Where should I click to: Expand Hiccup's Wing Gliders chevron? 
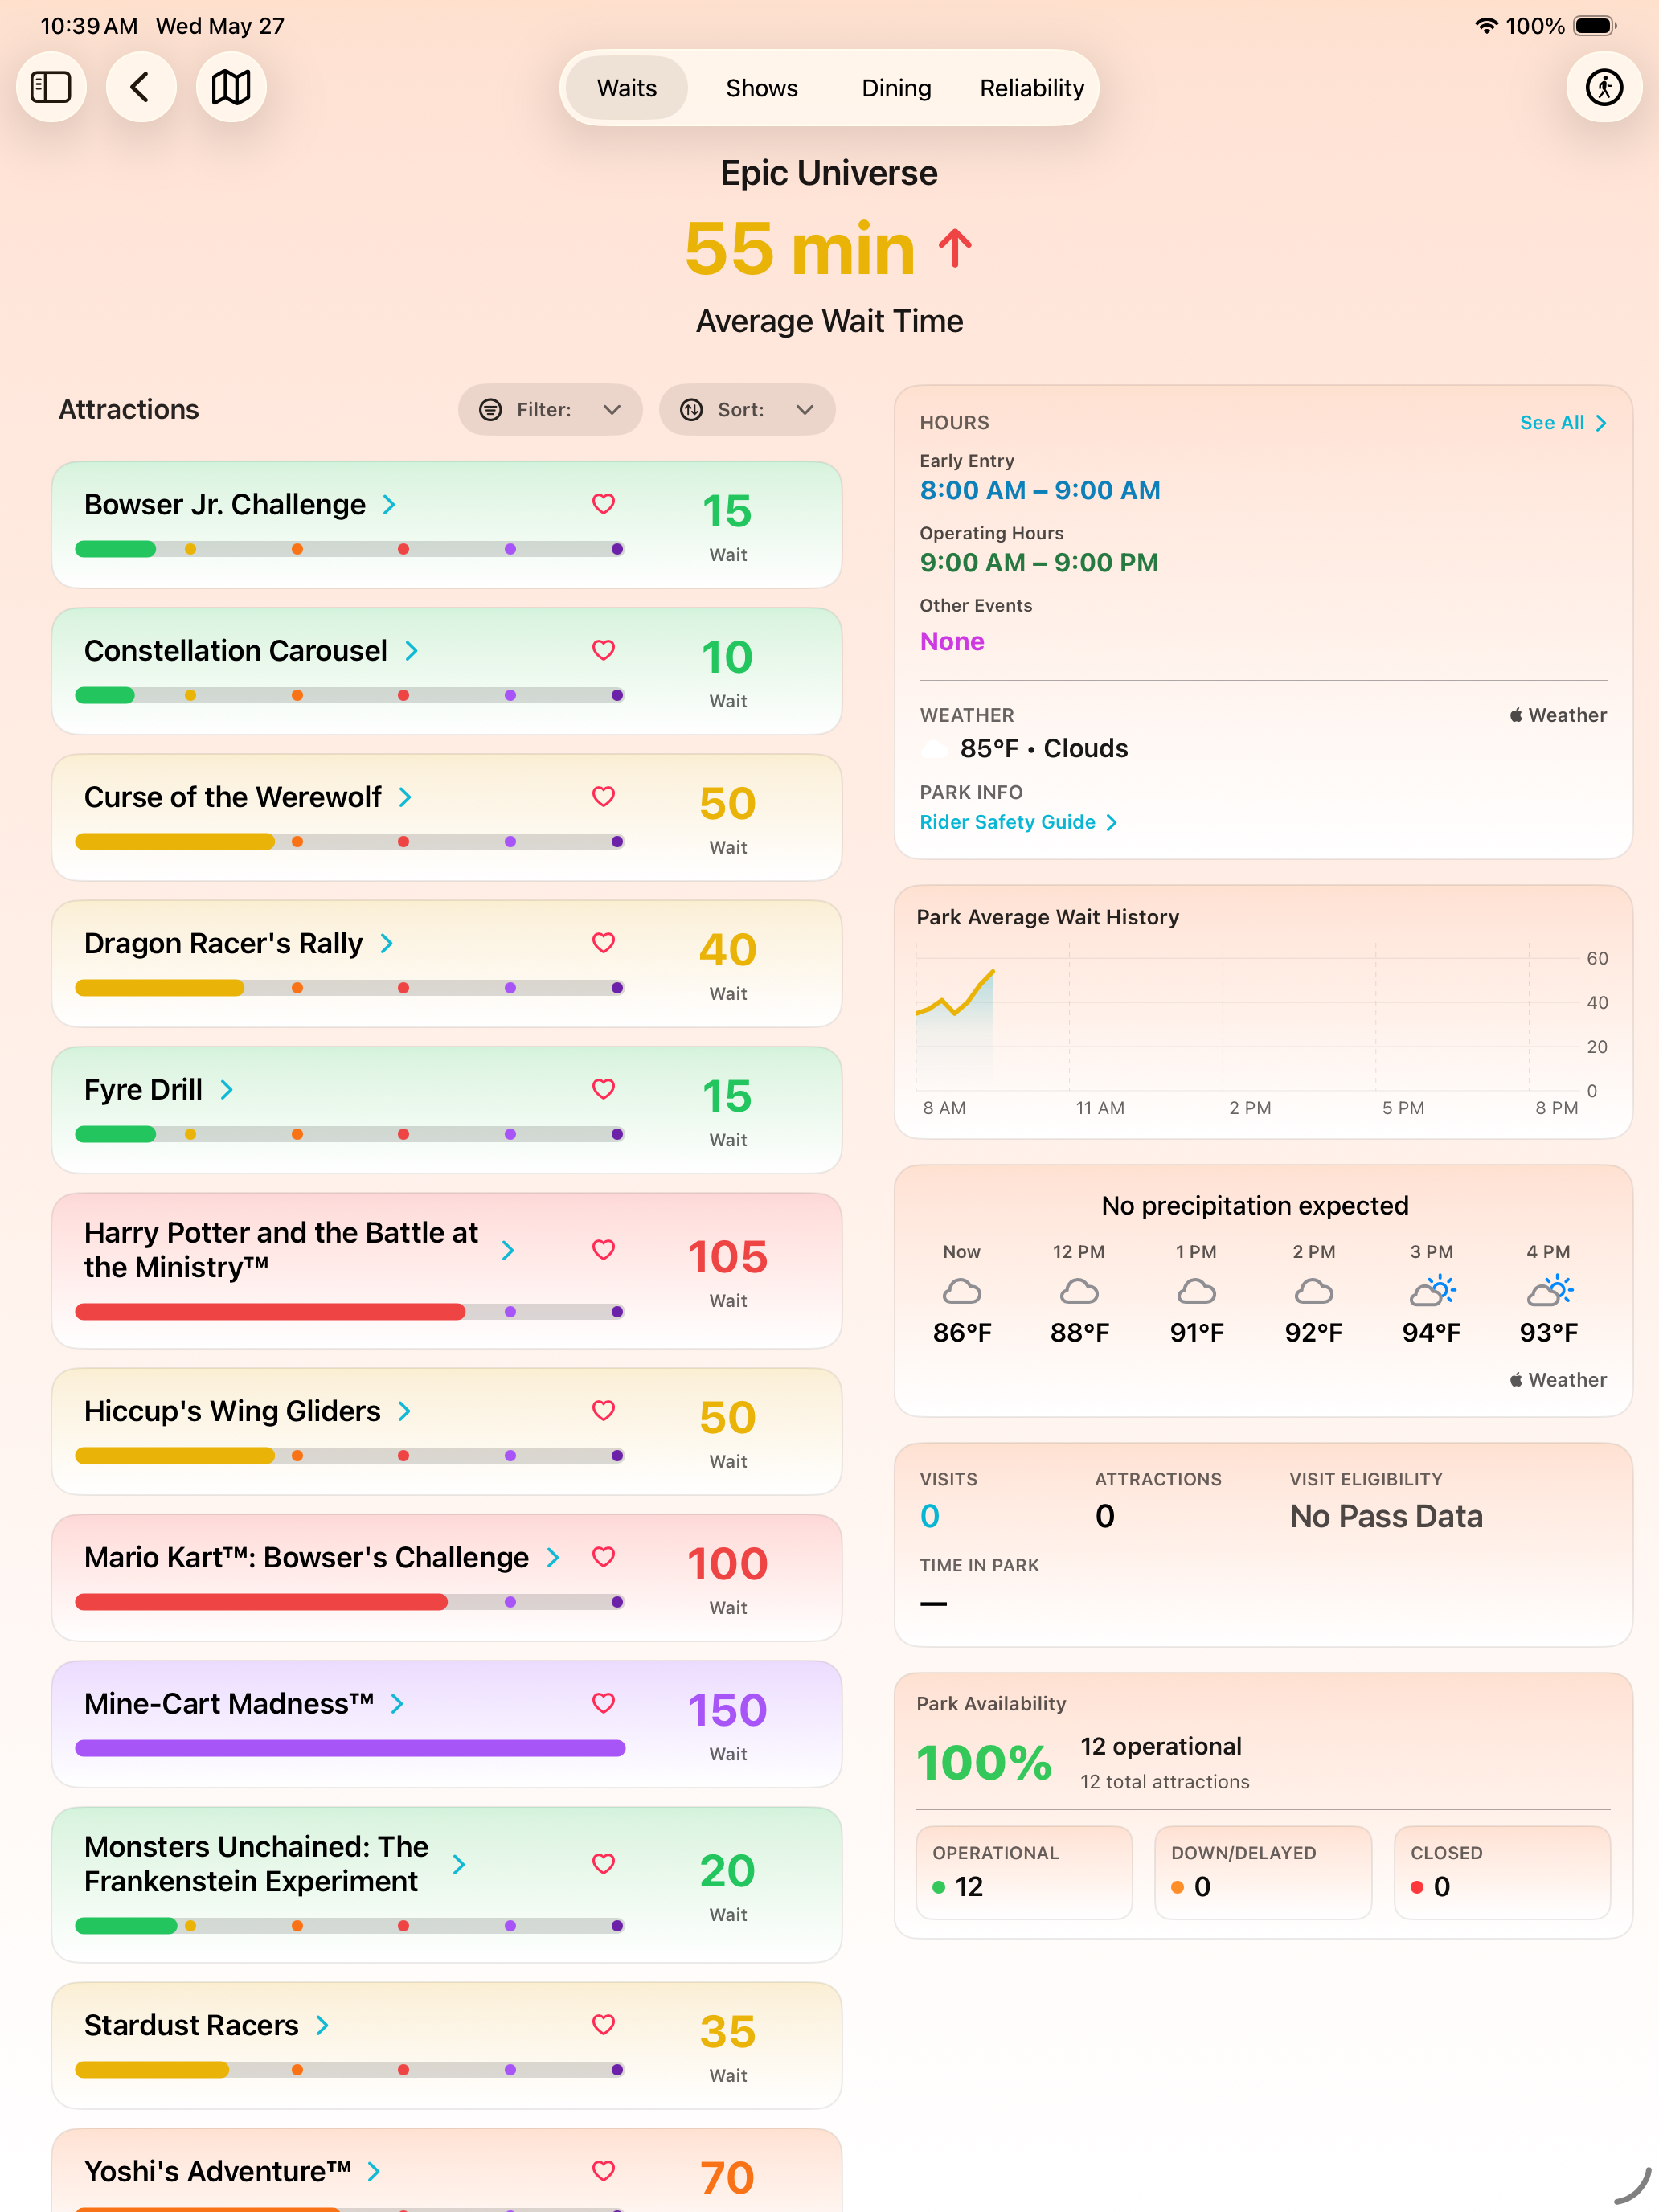[x=405, y=1411]
